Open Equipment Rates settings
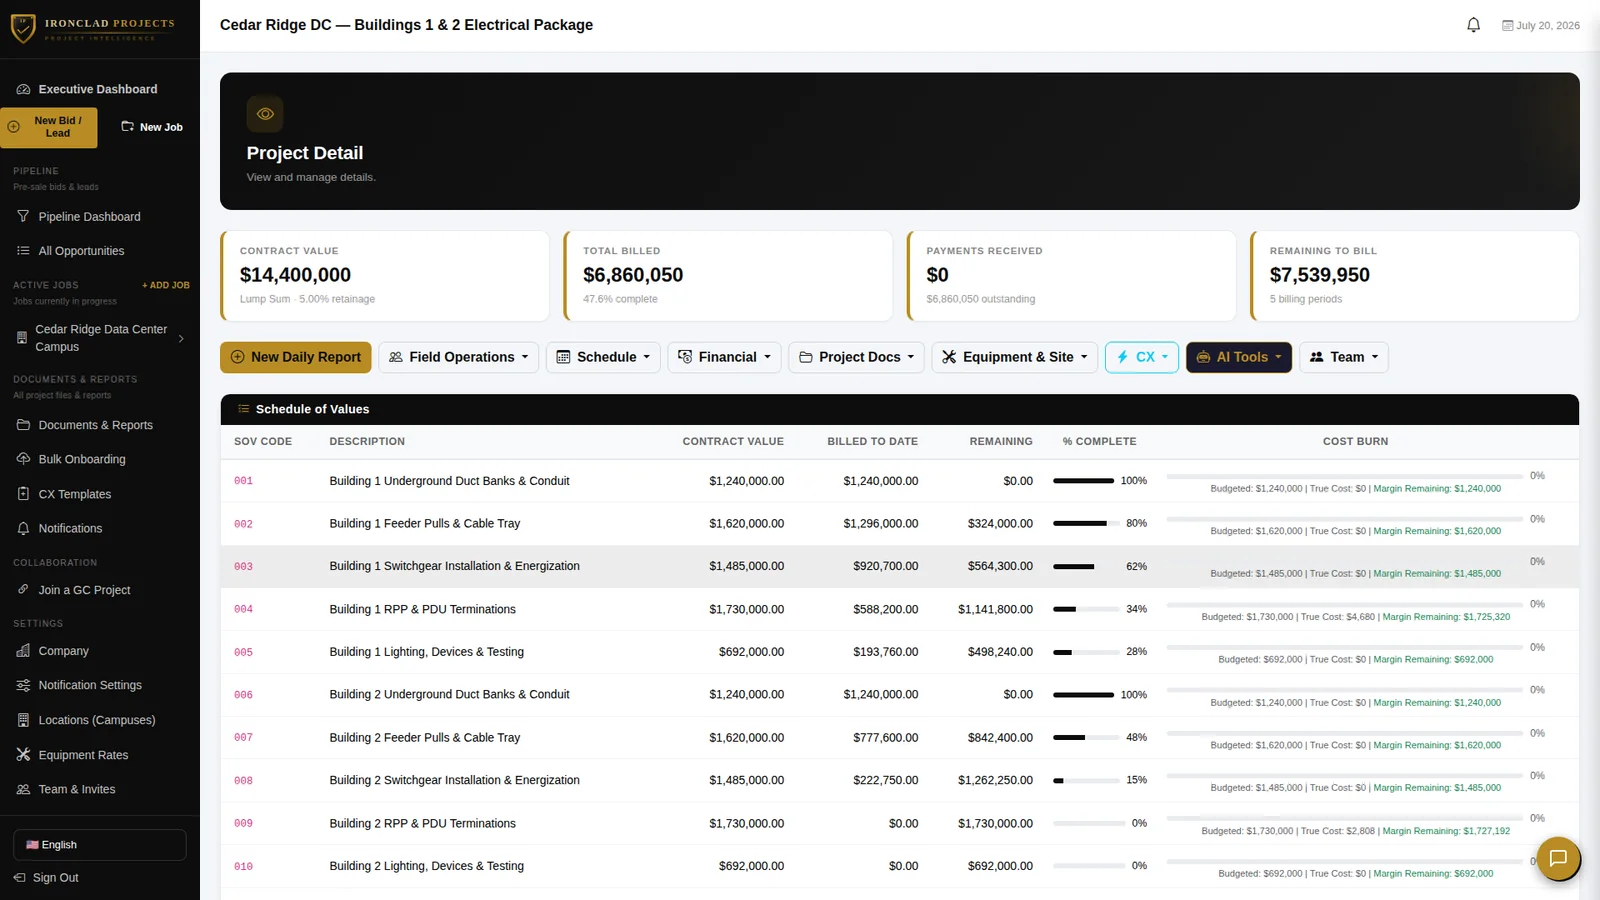The image size is (1600, 900). coord(83,755)
